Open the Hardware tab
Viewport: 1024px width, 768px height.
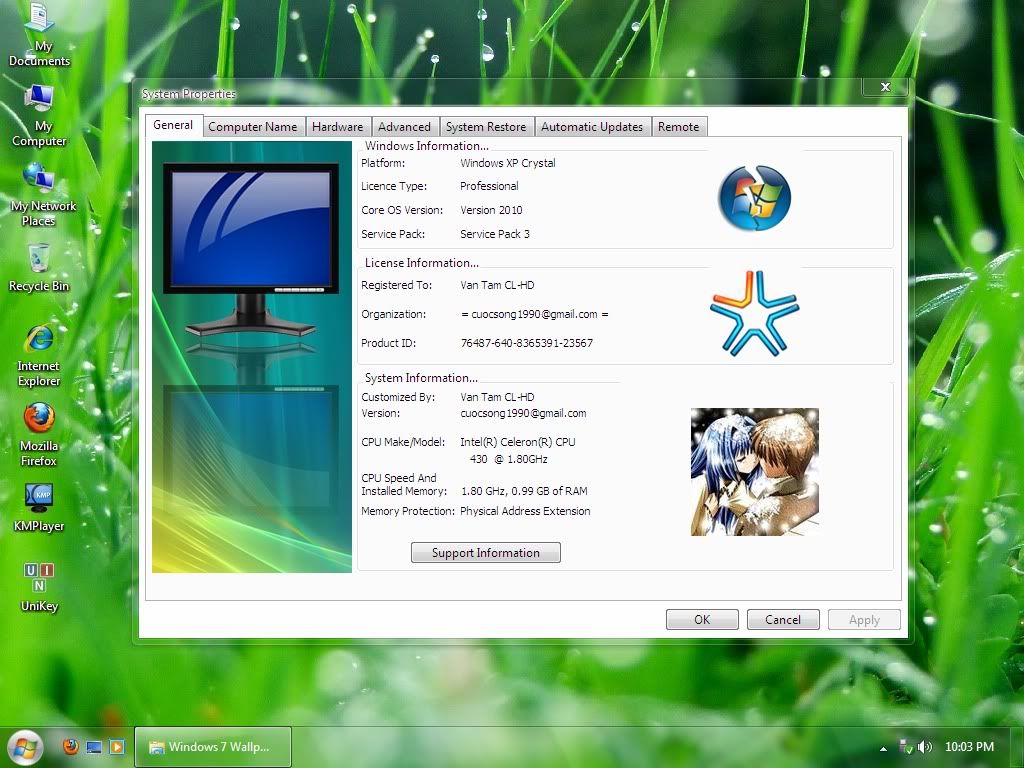pyautogui.click(x=337, y=127)
